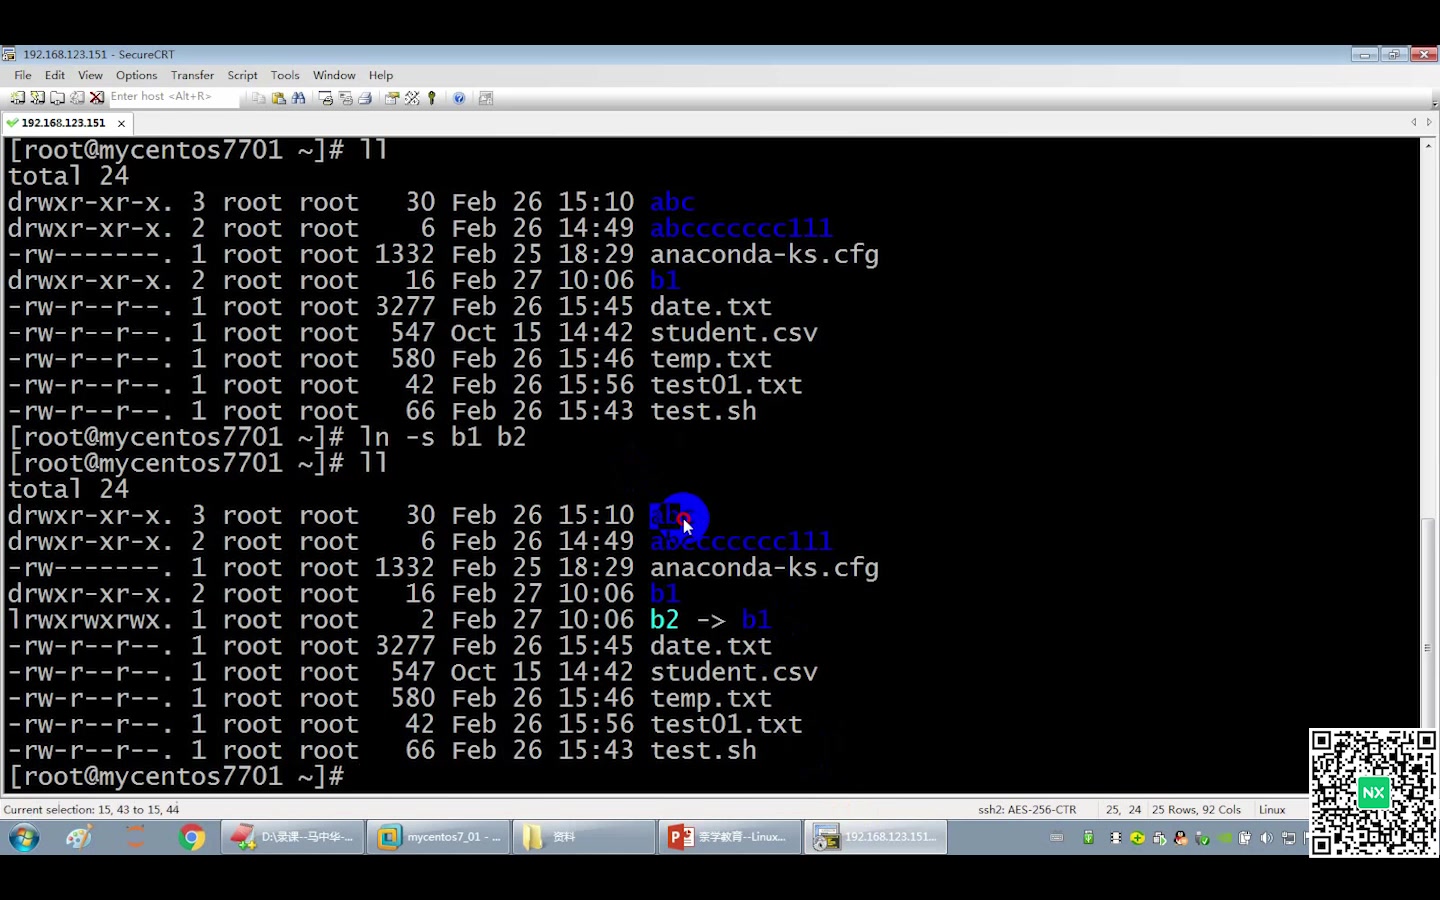This screenshot has height=900, width=1440.
Task: Open Session Options from toolbar icon
Action: [x=392, y=98]
